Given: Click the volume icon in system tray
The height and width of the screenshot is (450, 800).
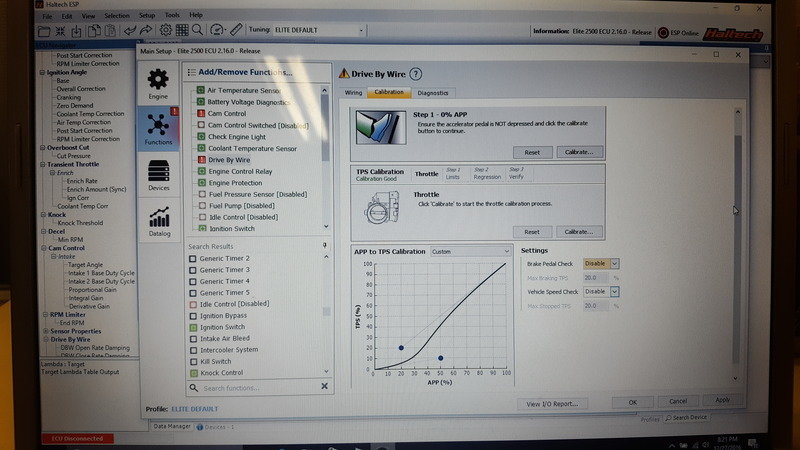Looking at the screenshot, I should [705, 445].
